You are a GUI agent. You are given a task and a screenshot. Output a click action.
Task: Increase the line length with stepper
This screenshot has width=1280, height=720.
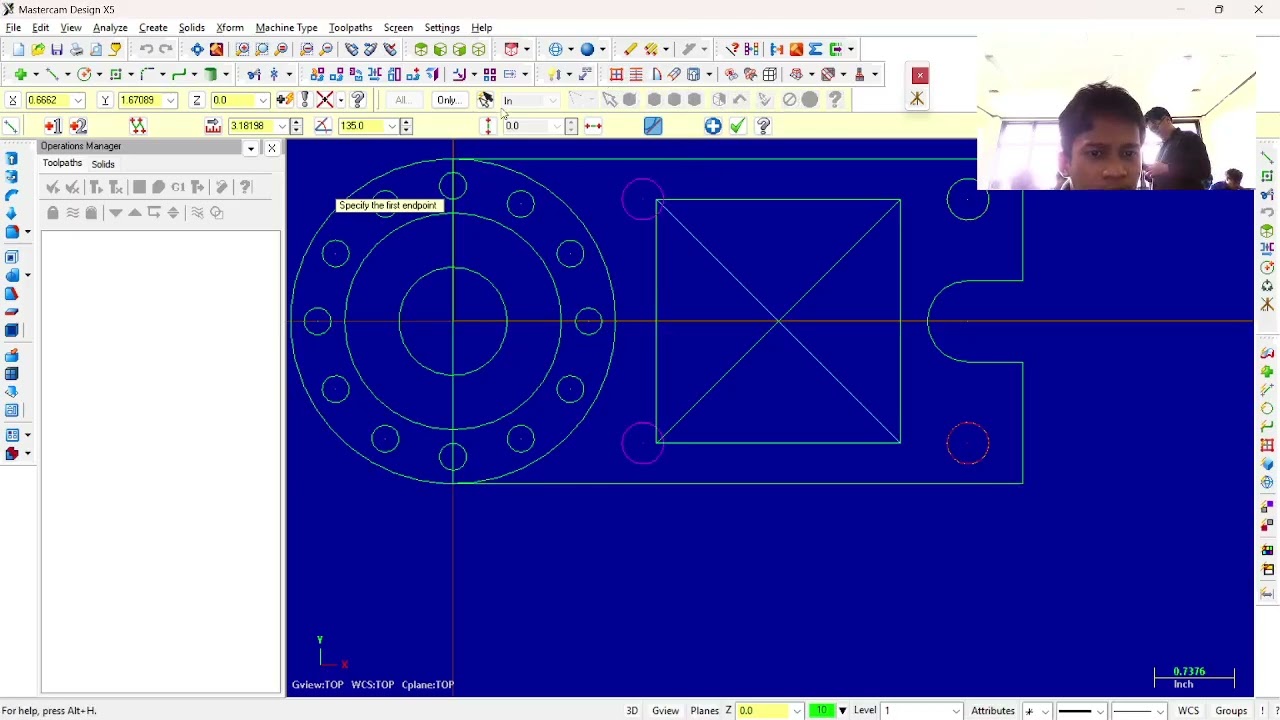[296, 122]
